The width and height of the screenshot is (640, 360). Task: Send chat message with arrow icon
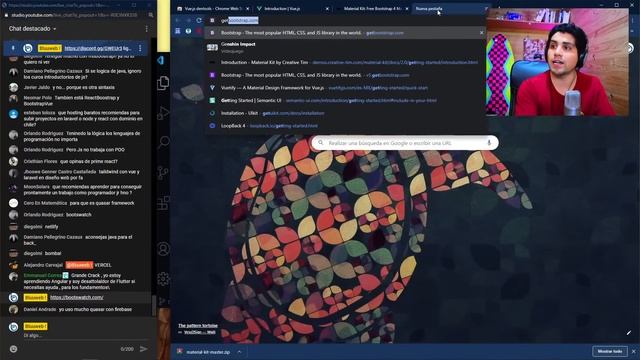[x=144, y=349]
